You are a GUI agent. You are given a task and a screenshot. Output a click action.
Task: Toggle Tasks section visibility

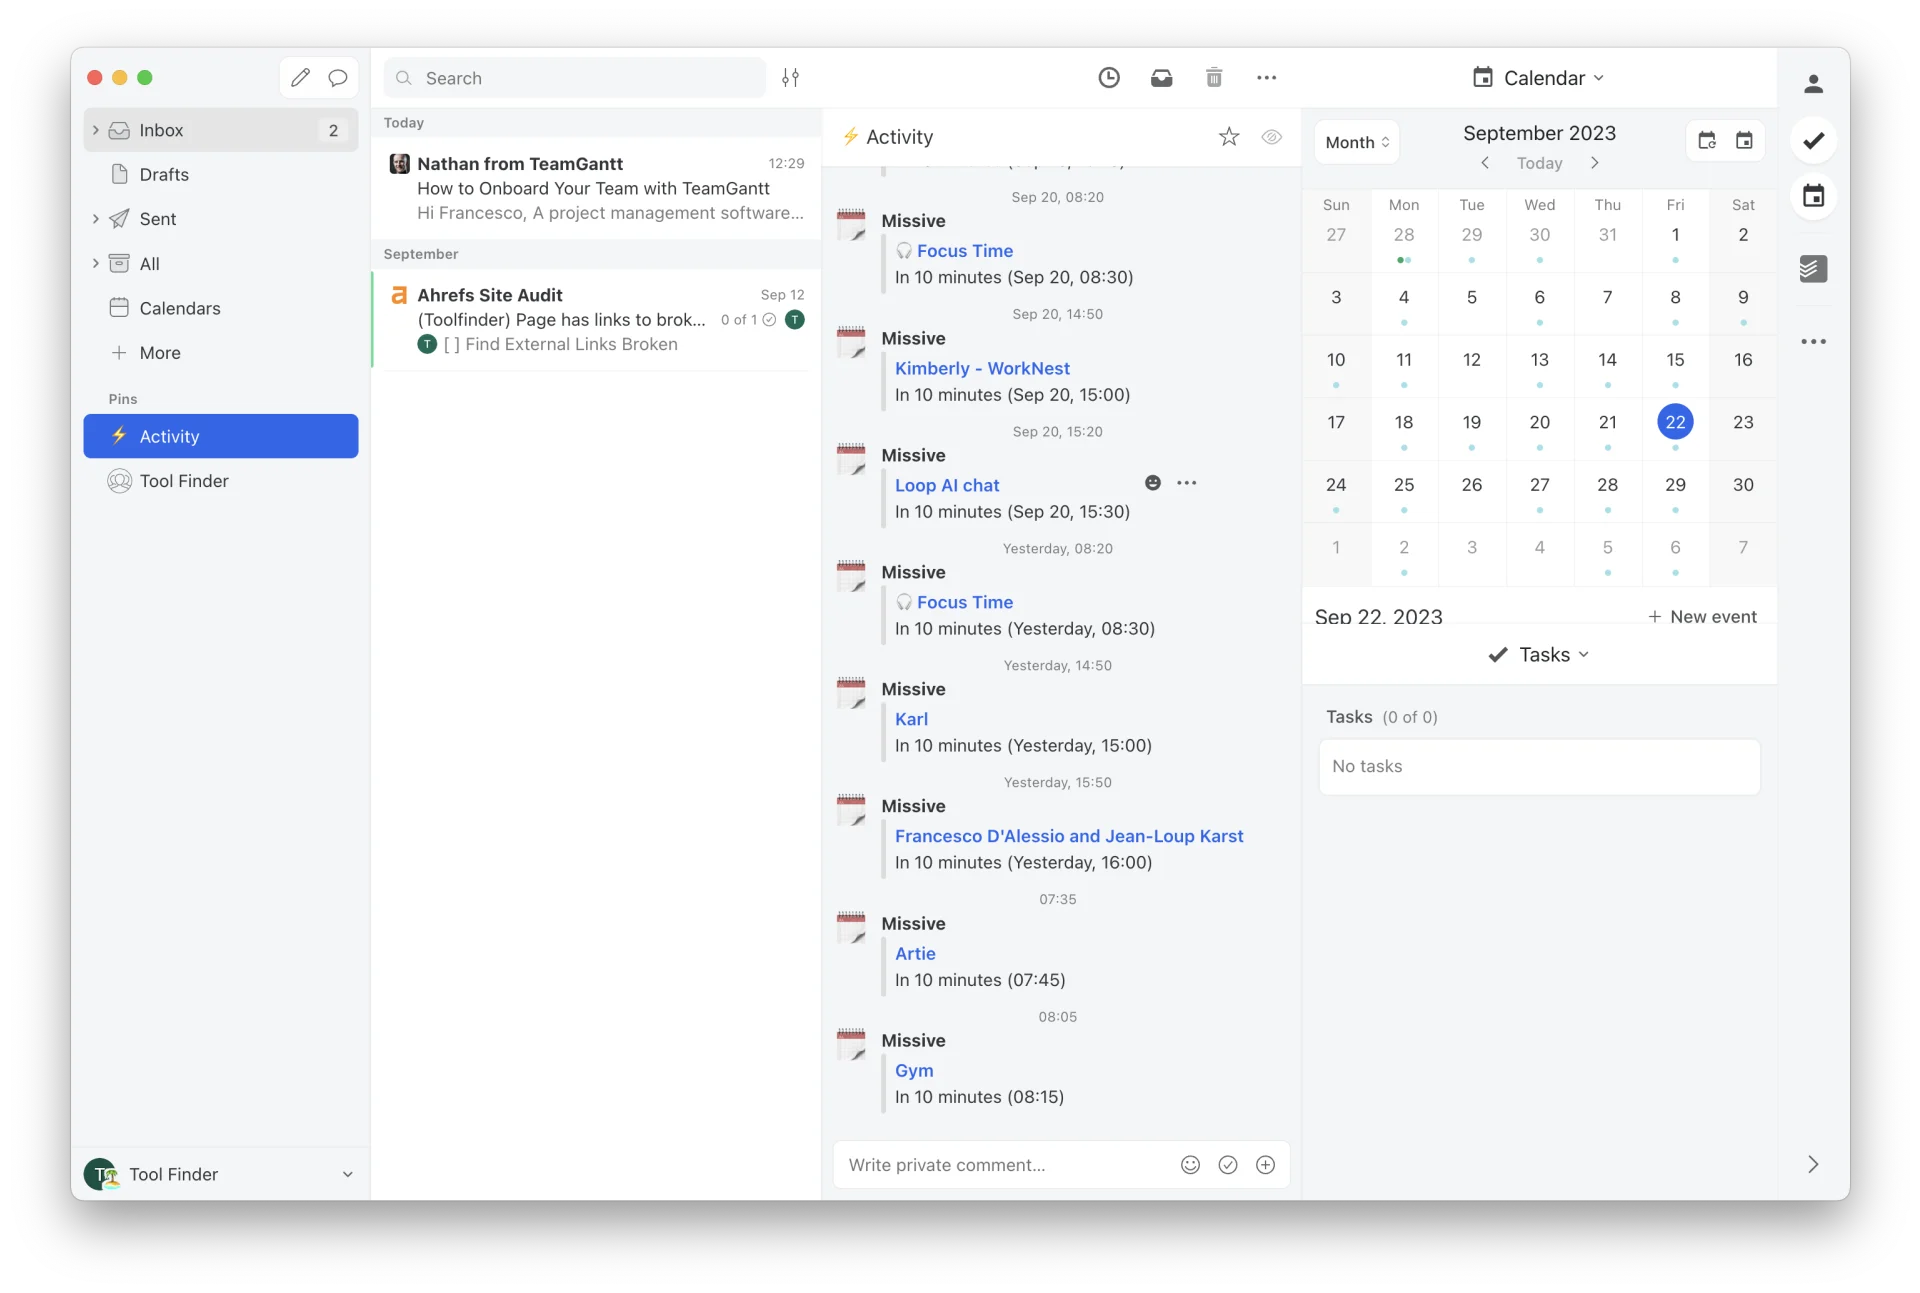(x=1539, y=654)
